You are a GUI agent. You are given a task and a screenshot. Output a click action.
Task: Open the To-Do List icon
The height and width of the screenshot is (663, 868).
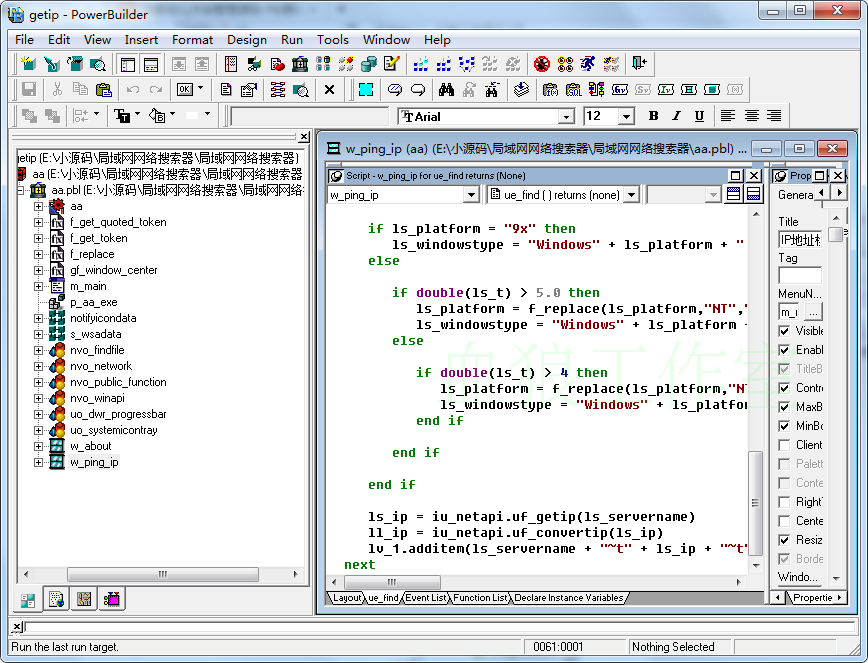[231, 64]
